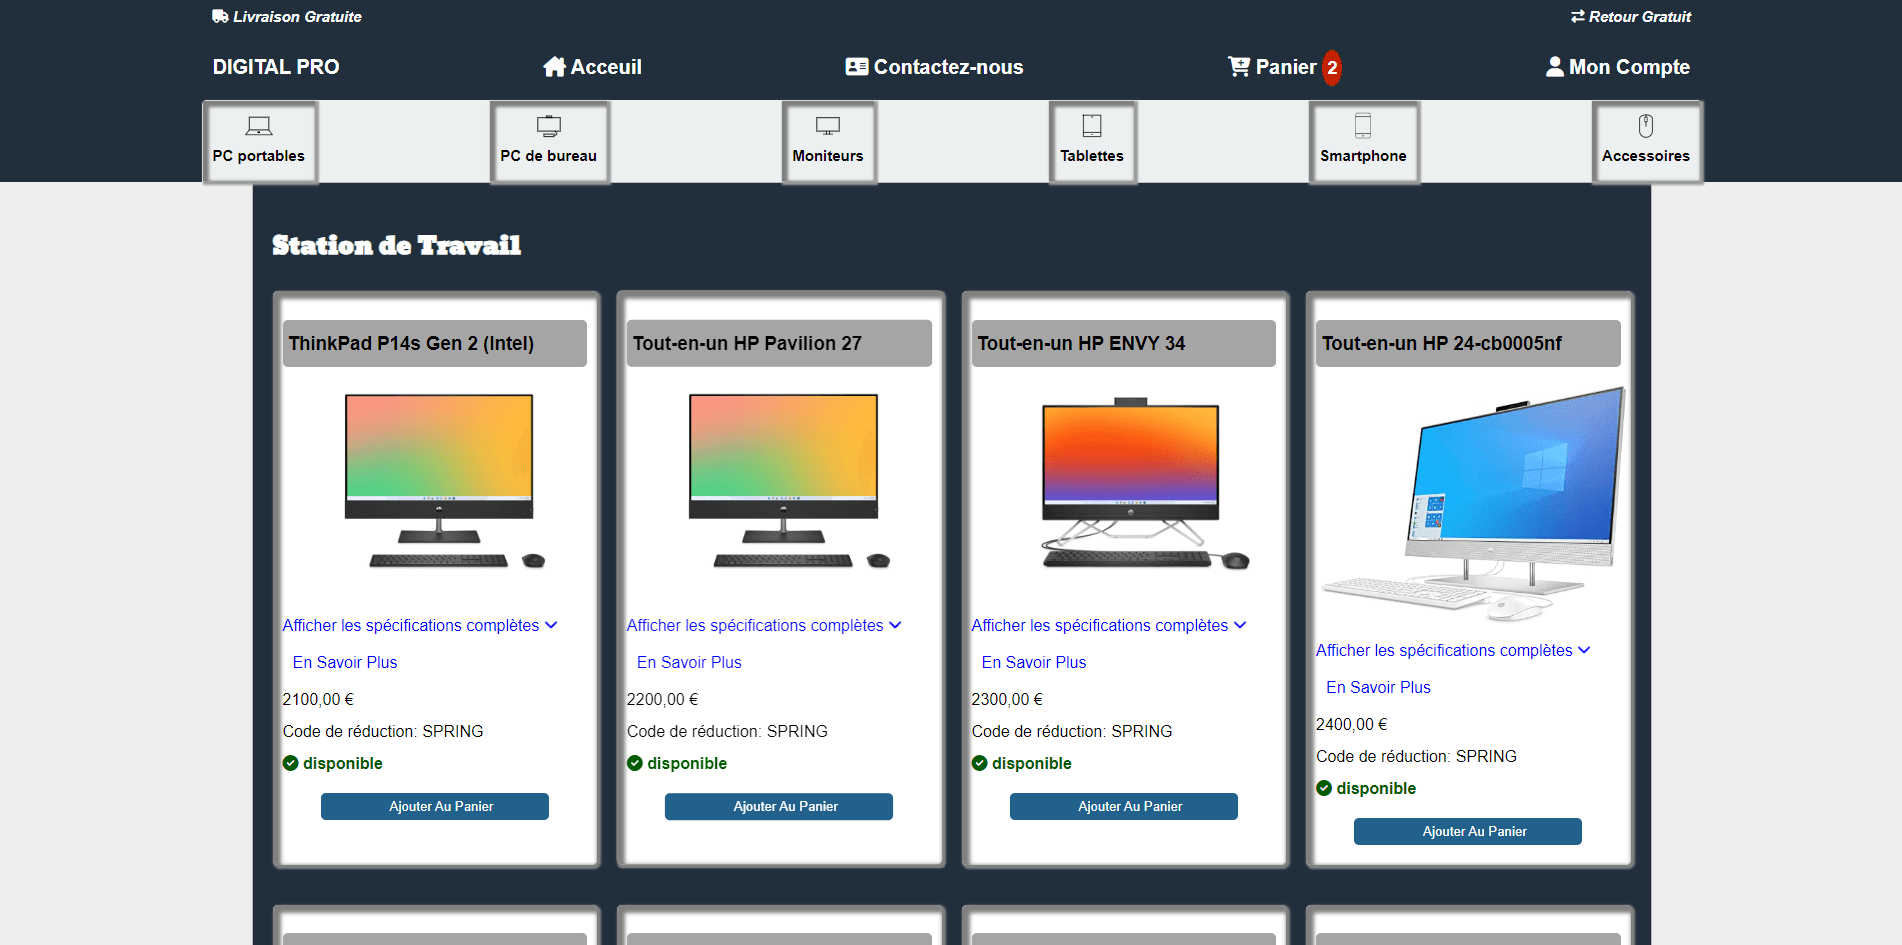
Task: Expand full specifications for HP Pavilion 27
Action: pos(764,625)
